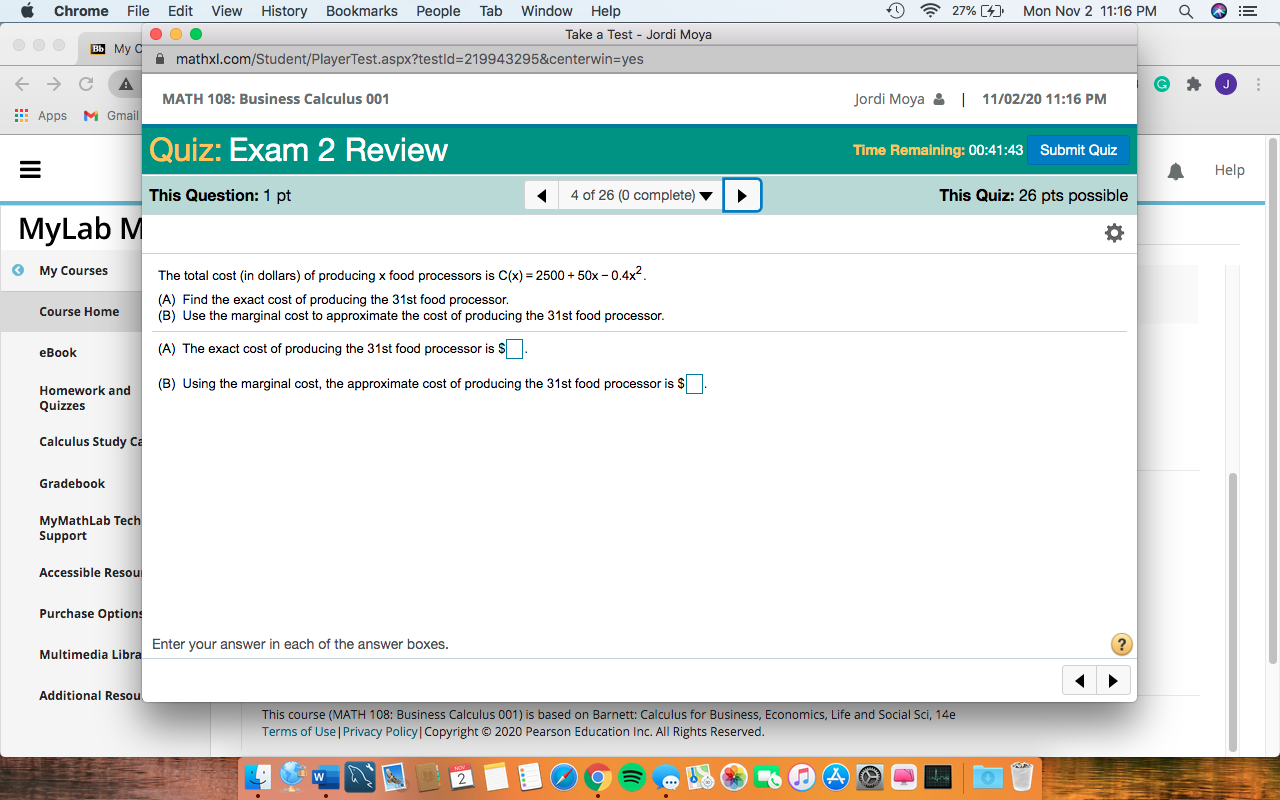The height and width of the screenshot is (800, 1280).
Task: Click the Siri icon in the menu bar
Action: pos(1218,11)
